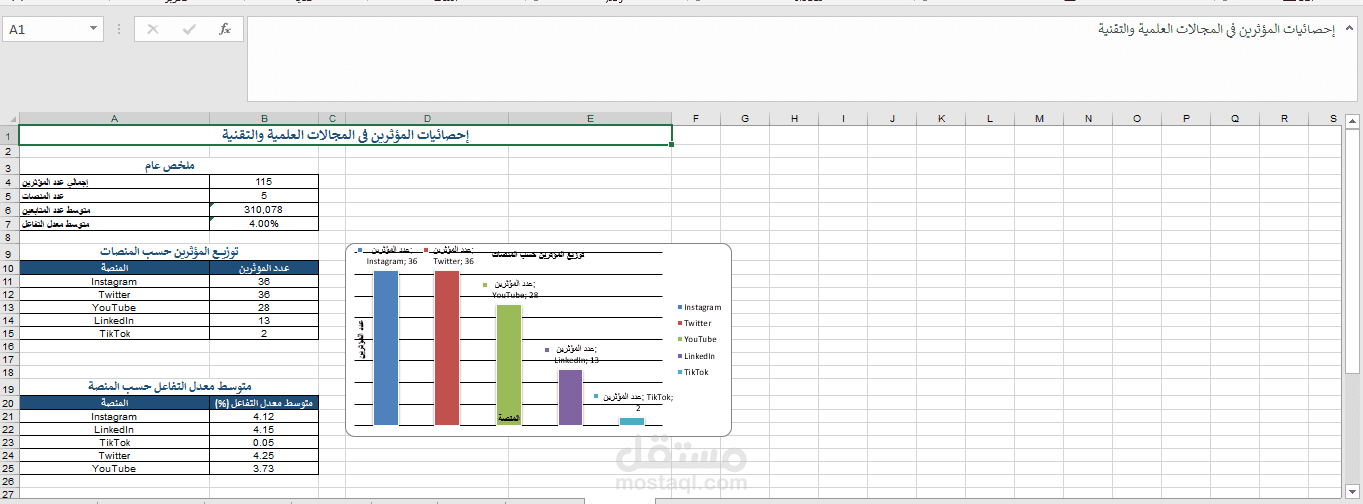Image resolution: width=1363 pixels, height=504 pixels.
Task: Click the Enter checkmark formula icon
Action: [x=189, y=30]
